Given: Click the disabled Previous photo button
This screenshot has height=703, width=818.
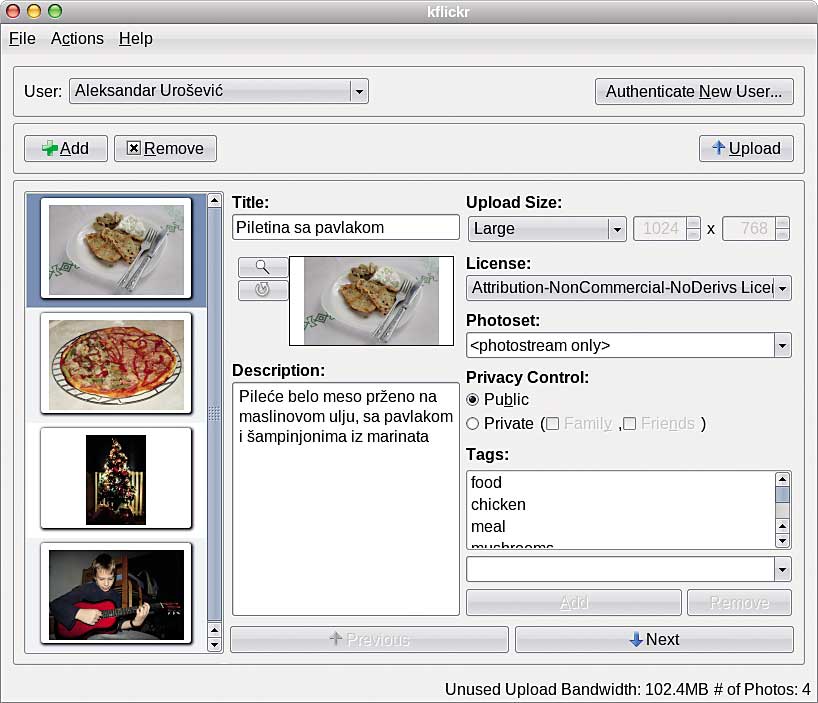Looking at the screenshot, I should tap(369, 639).
